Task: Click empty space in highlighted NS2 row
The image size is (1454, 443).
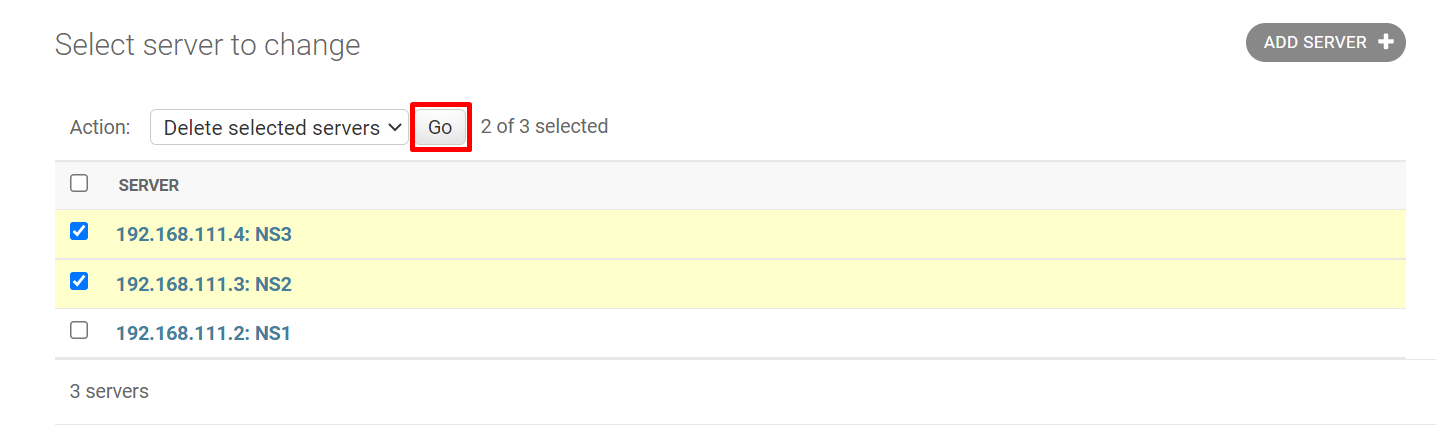Action: (800, 284)
